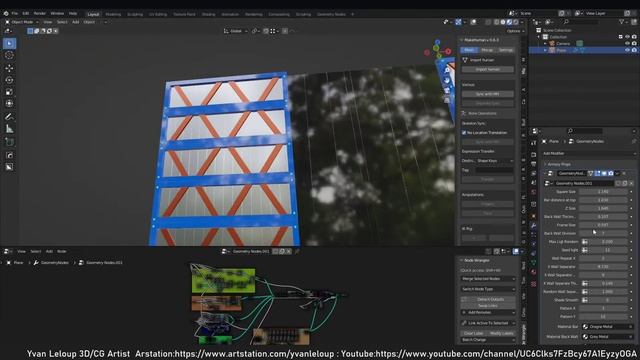Select the Add Cube tool
Viewport: 640px width, 360px height.
tap(9, 142)
